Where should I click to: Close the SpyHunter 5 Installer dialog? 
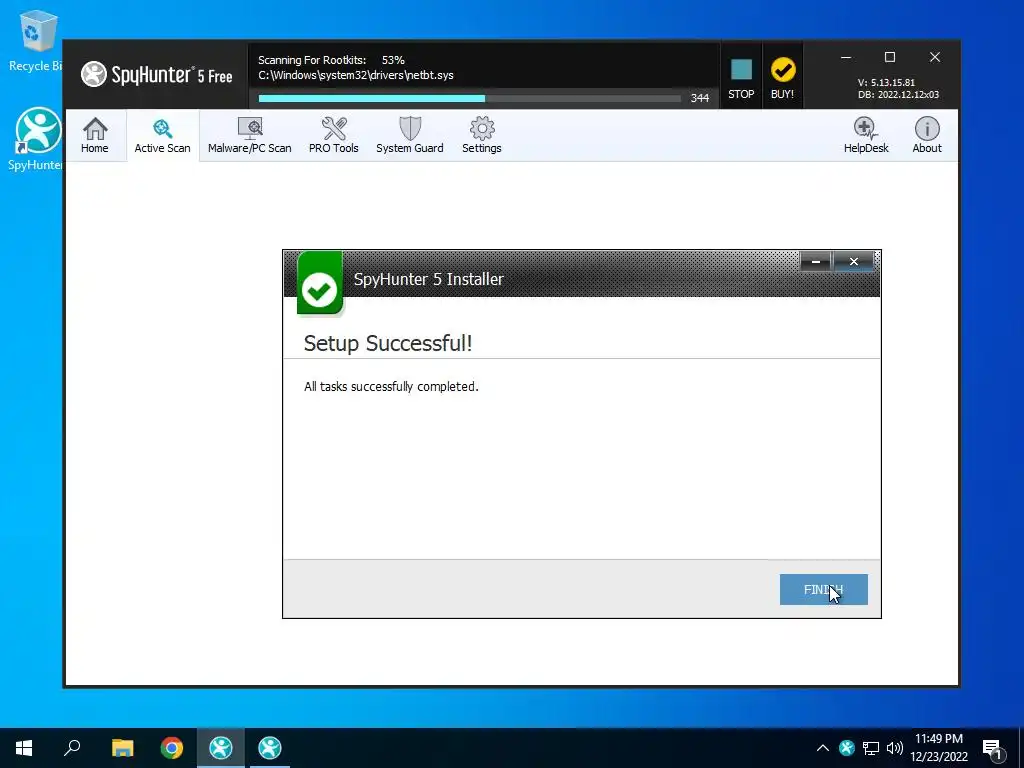[854, 261]
